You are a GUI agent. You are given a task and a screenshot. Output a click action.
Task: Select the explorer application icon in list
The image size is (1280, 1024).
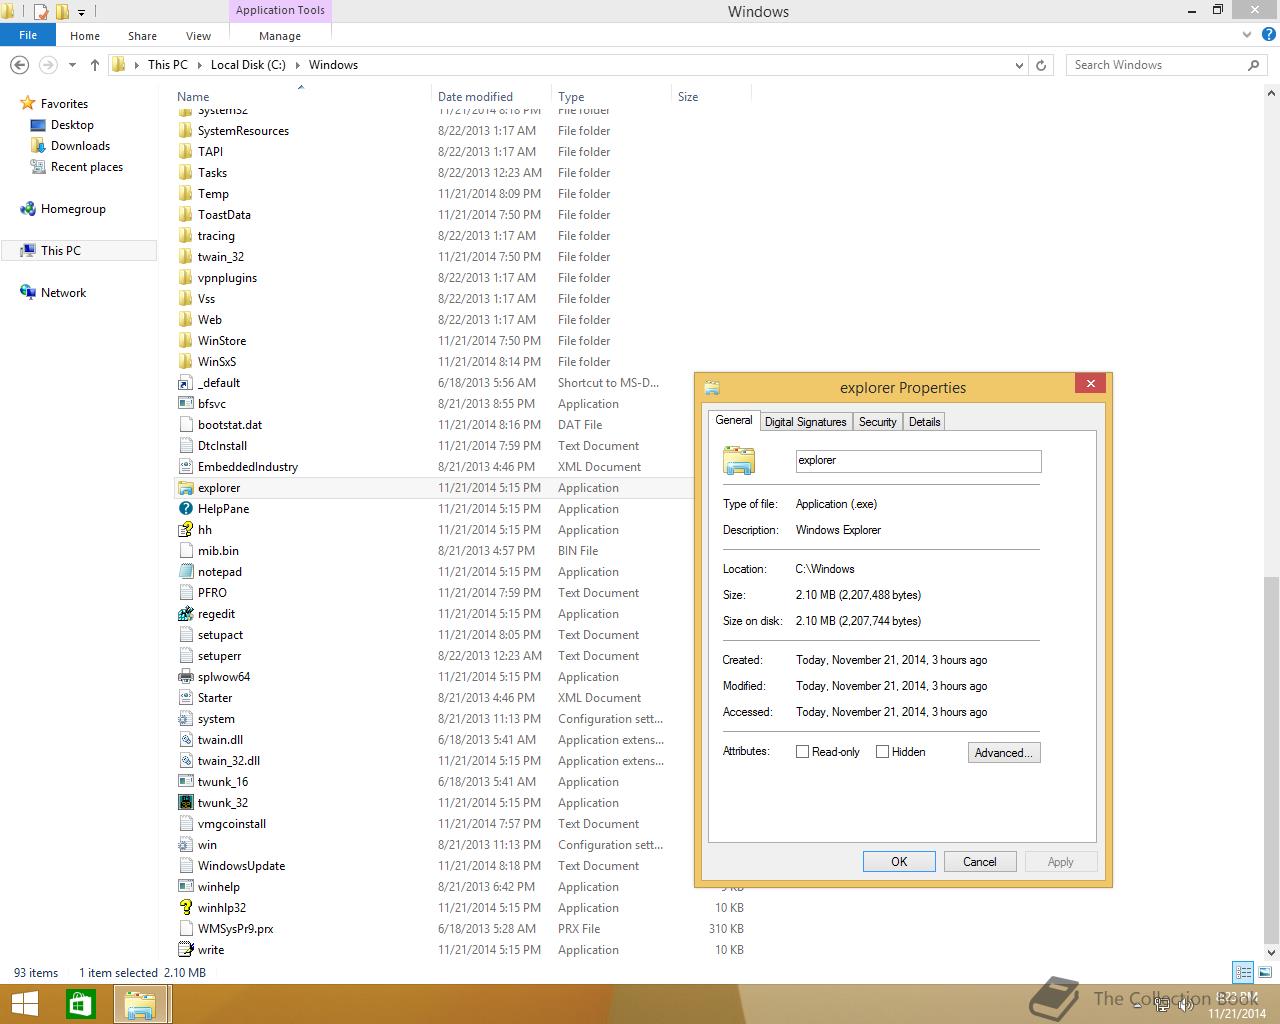185,488
